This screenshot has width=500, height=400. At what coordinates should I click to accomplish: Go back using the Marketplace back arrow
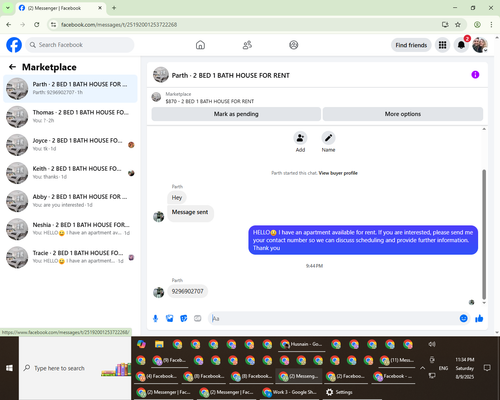coord(12,67)
